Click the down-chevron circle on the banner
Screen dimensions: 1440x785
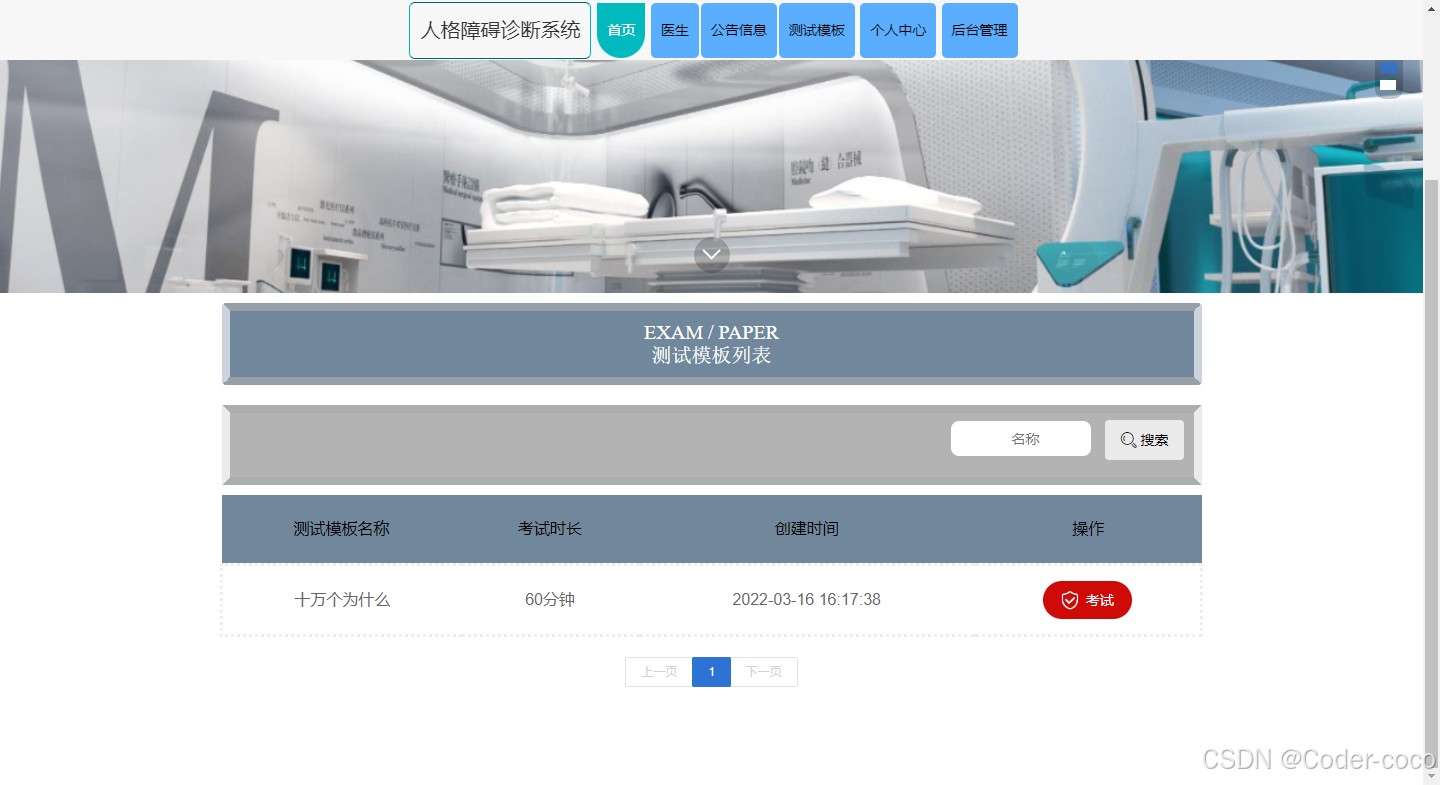pyautogui.click(x=712, y=254)
